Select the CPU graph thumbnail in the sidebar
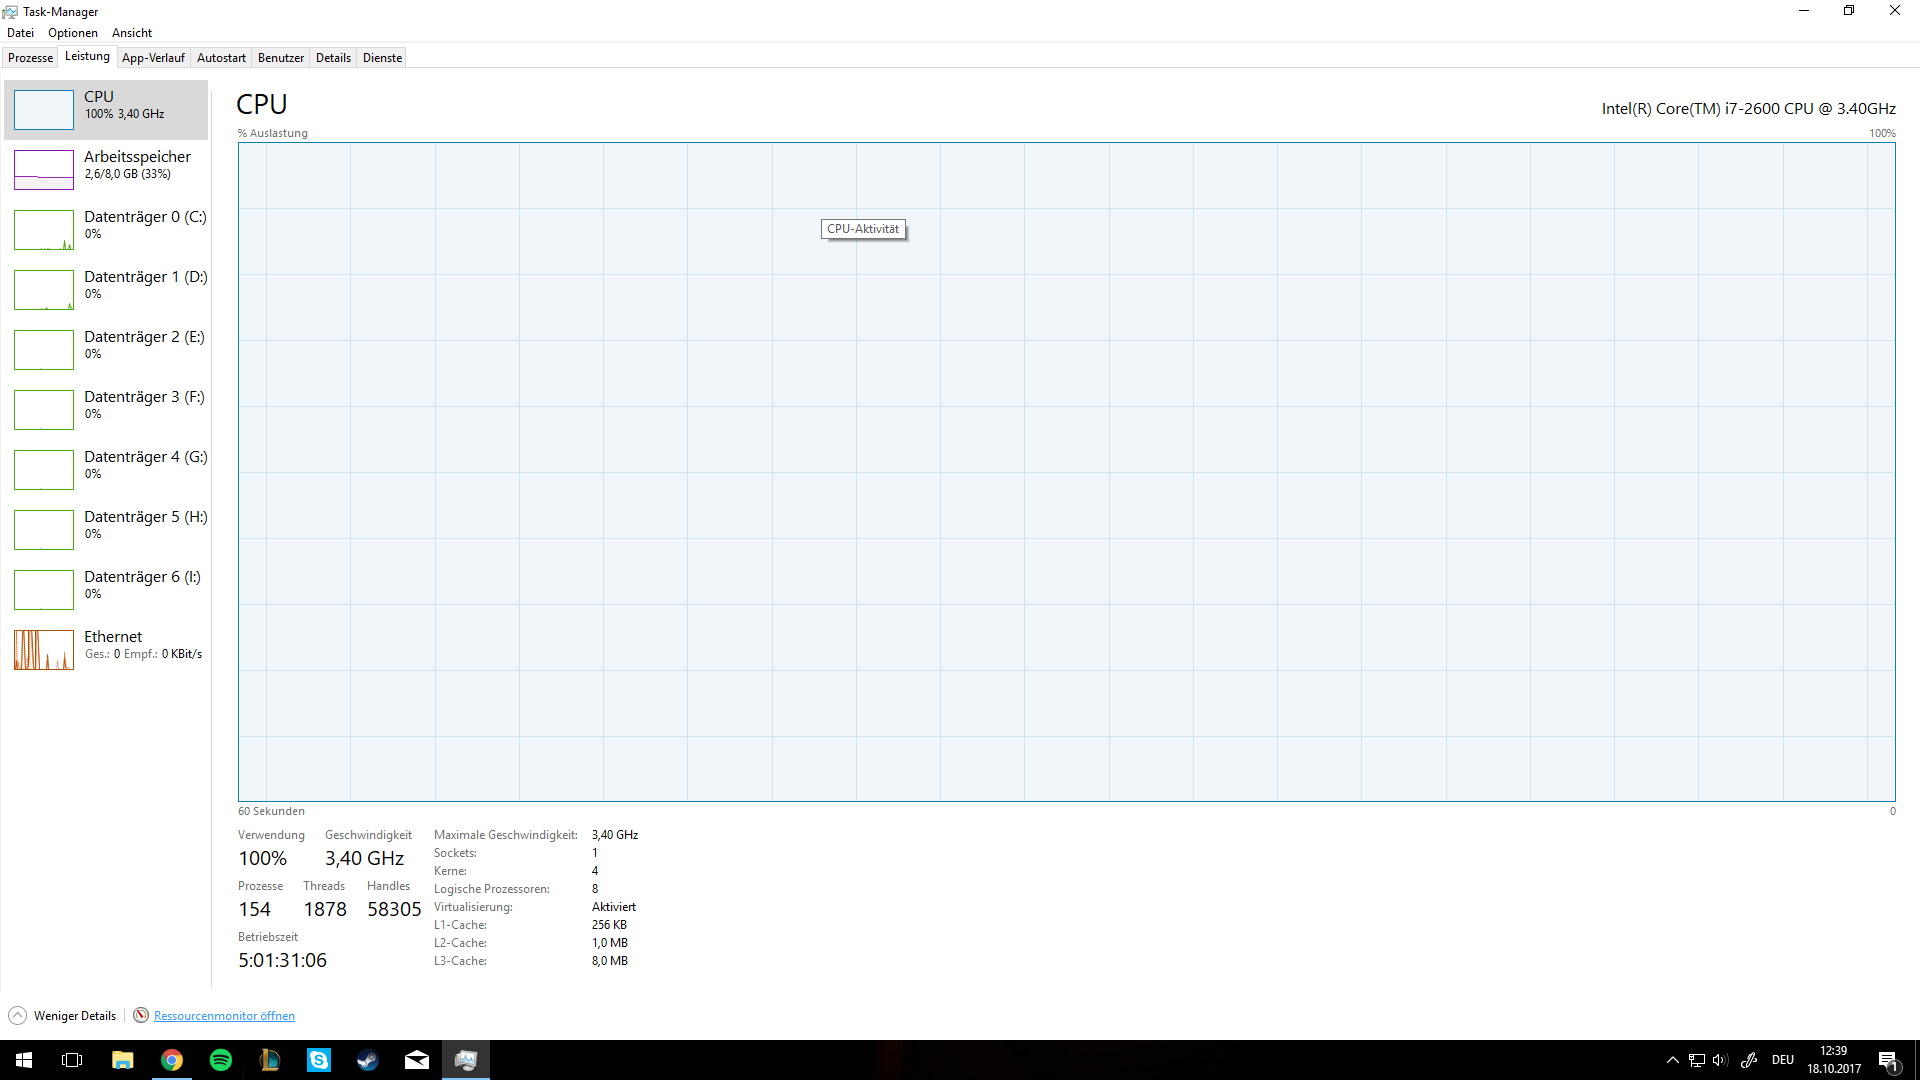The height and width of the screenshot is (1080, 1920). point(44,110)
